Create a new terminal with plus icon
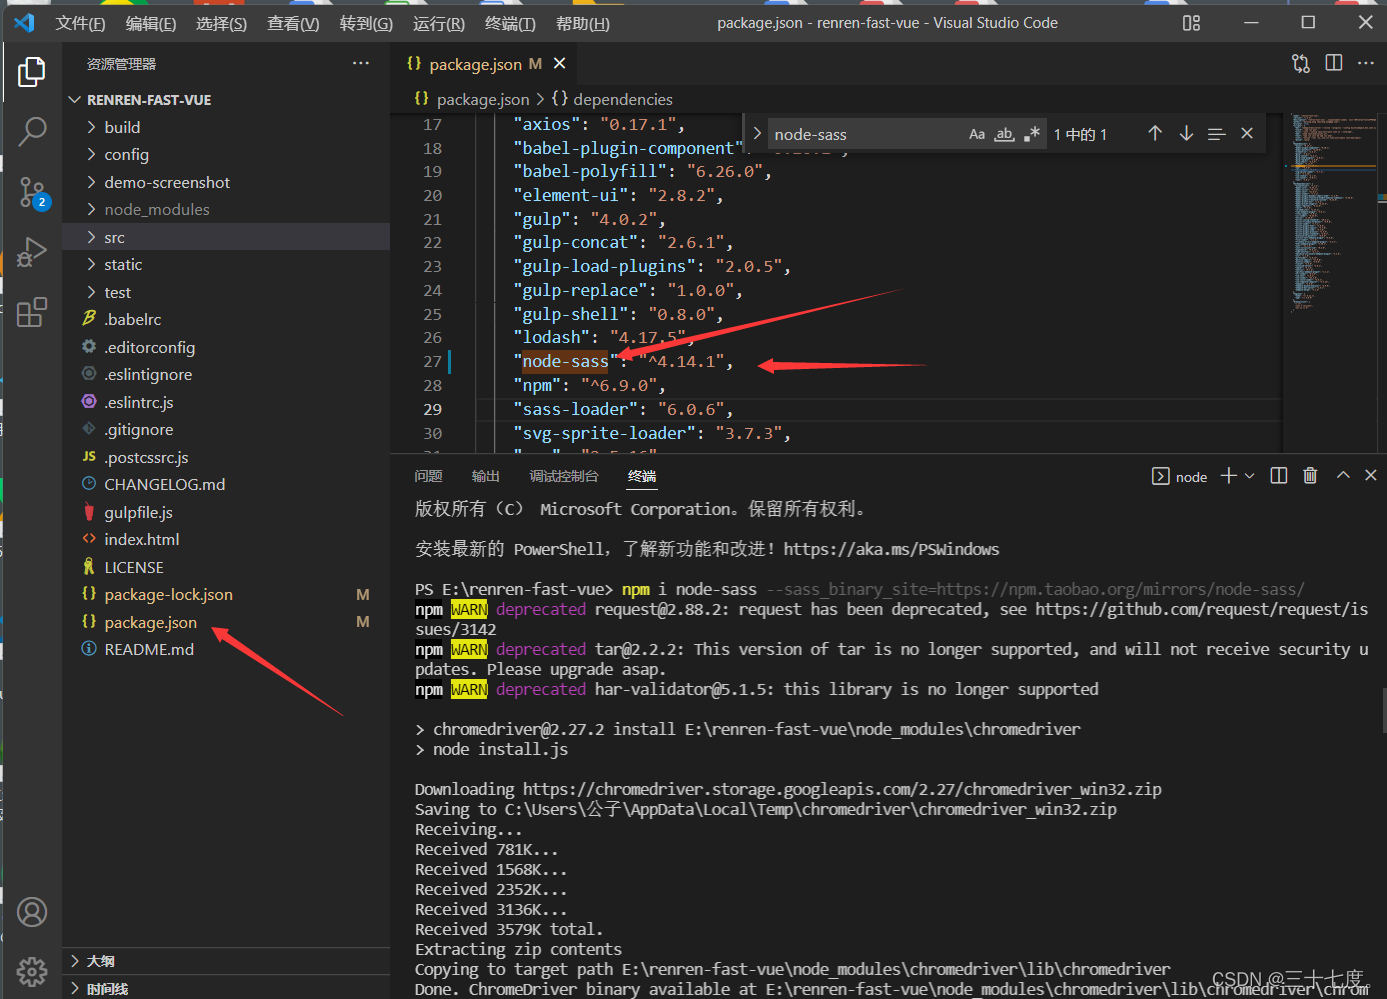1387x999 pixels. click(x=1229, y=476)
